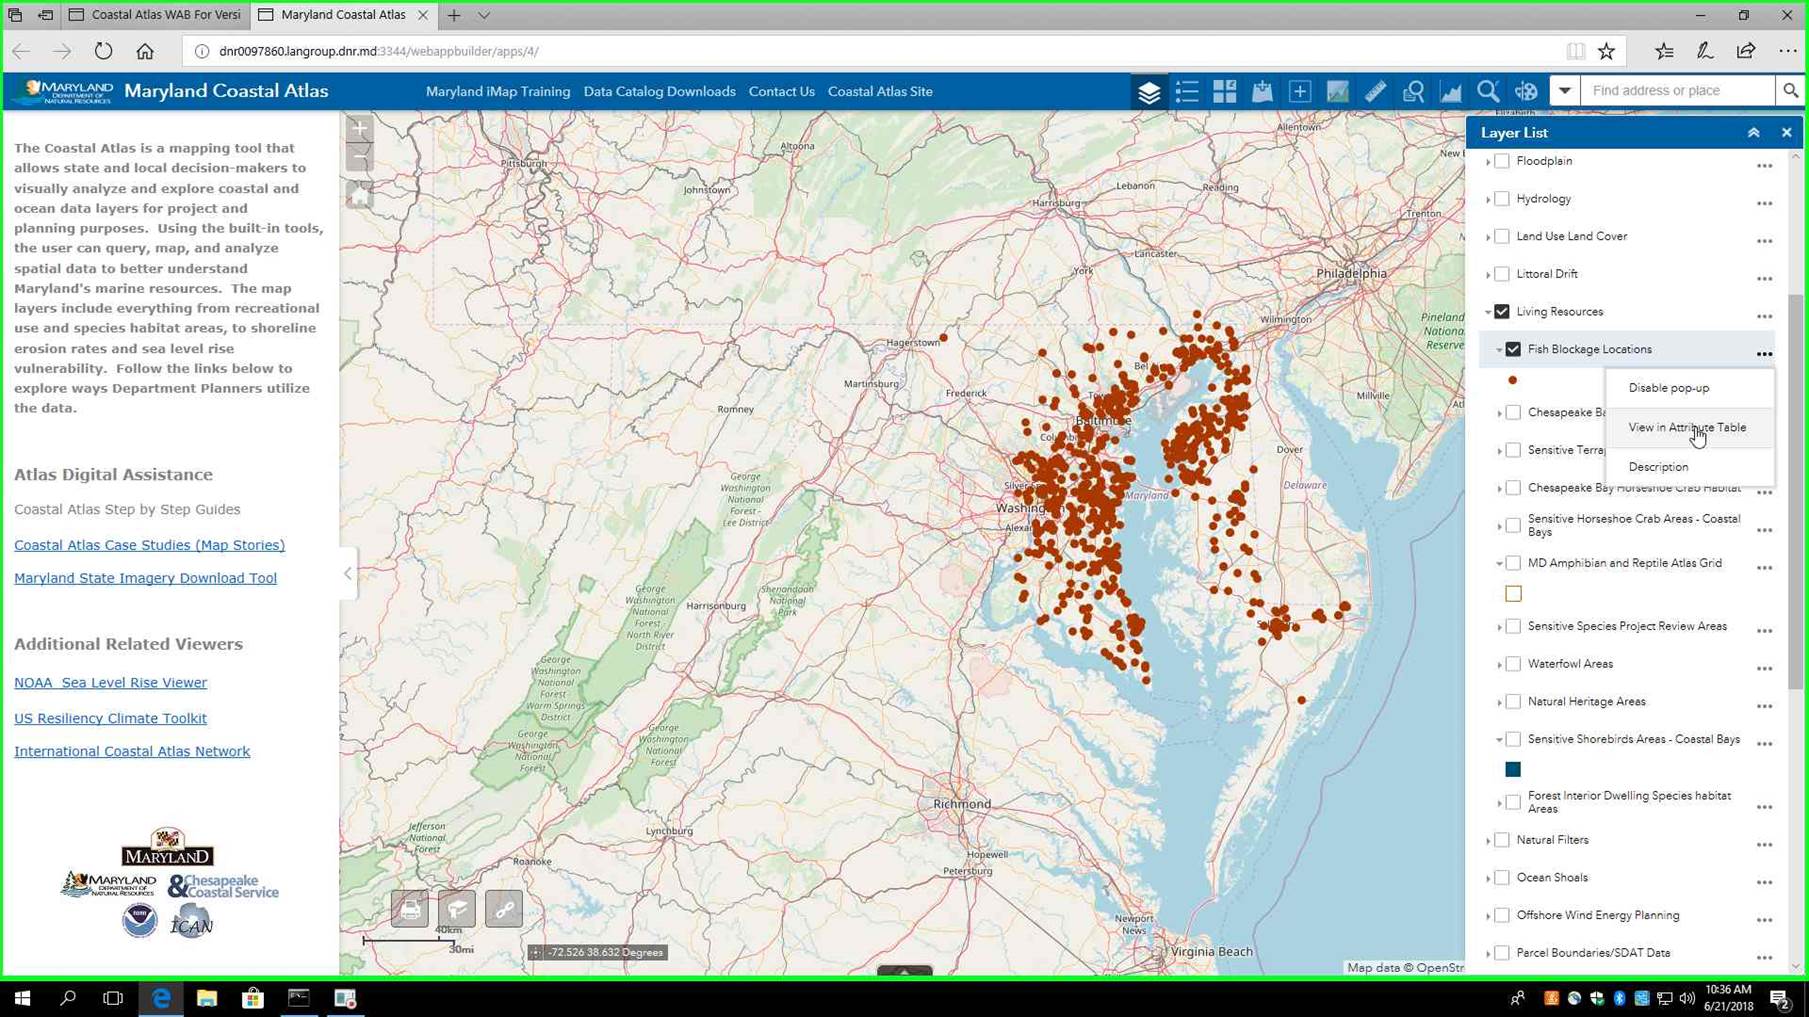Open the search source dropdown arrow
Screen dimensions: 1809x1017
1564,91
